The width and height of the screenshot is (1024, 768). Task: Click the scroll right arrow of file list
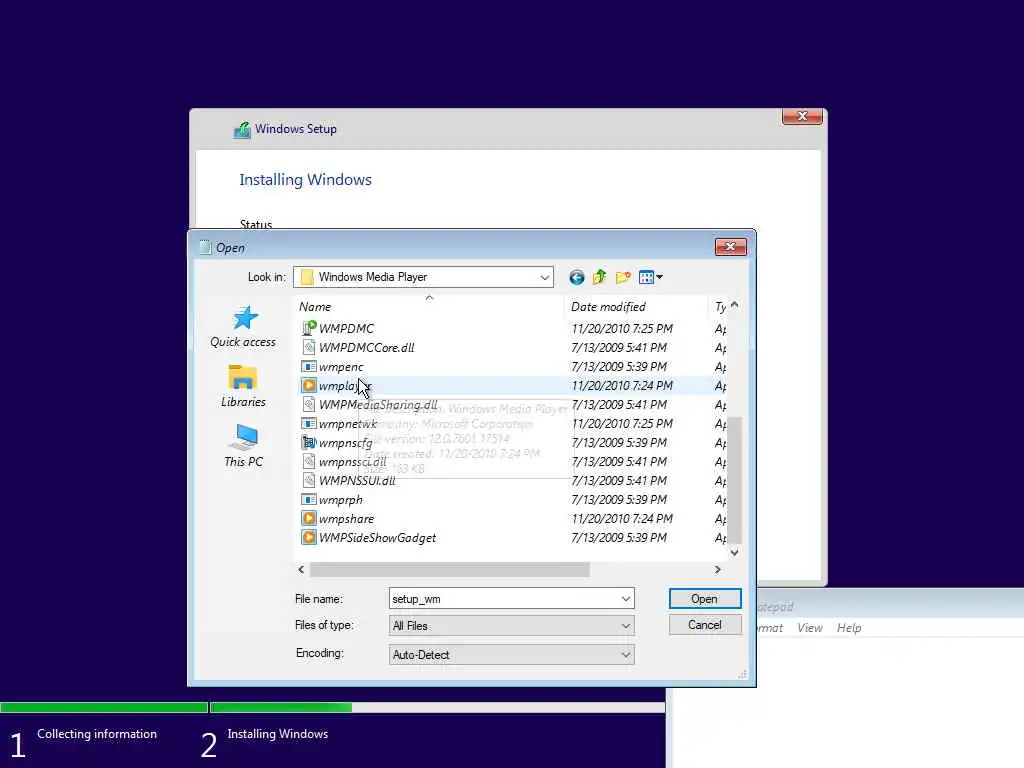point(717,569)
